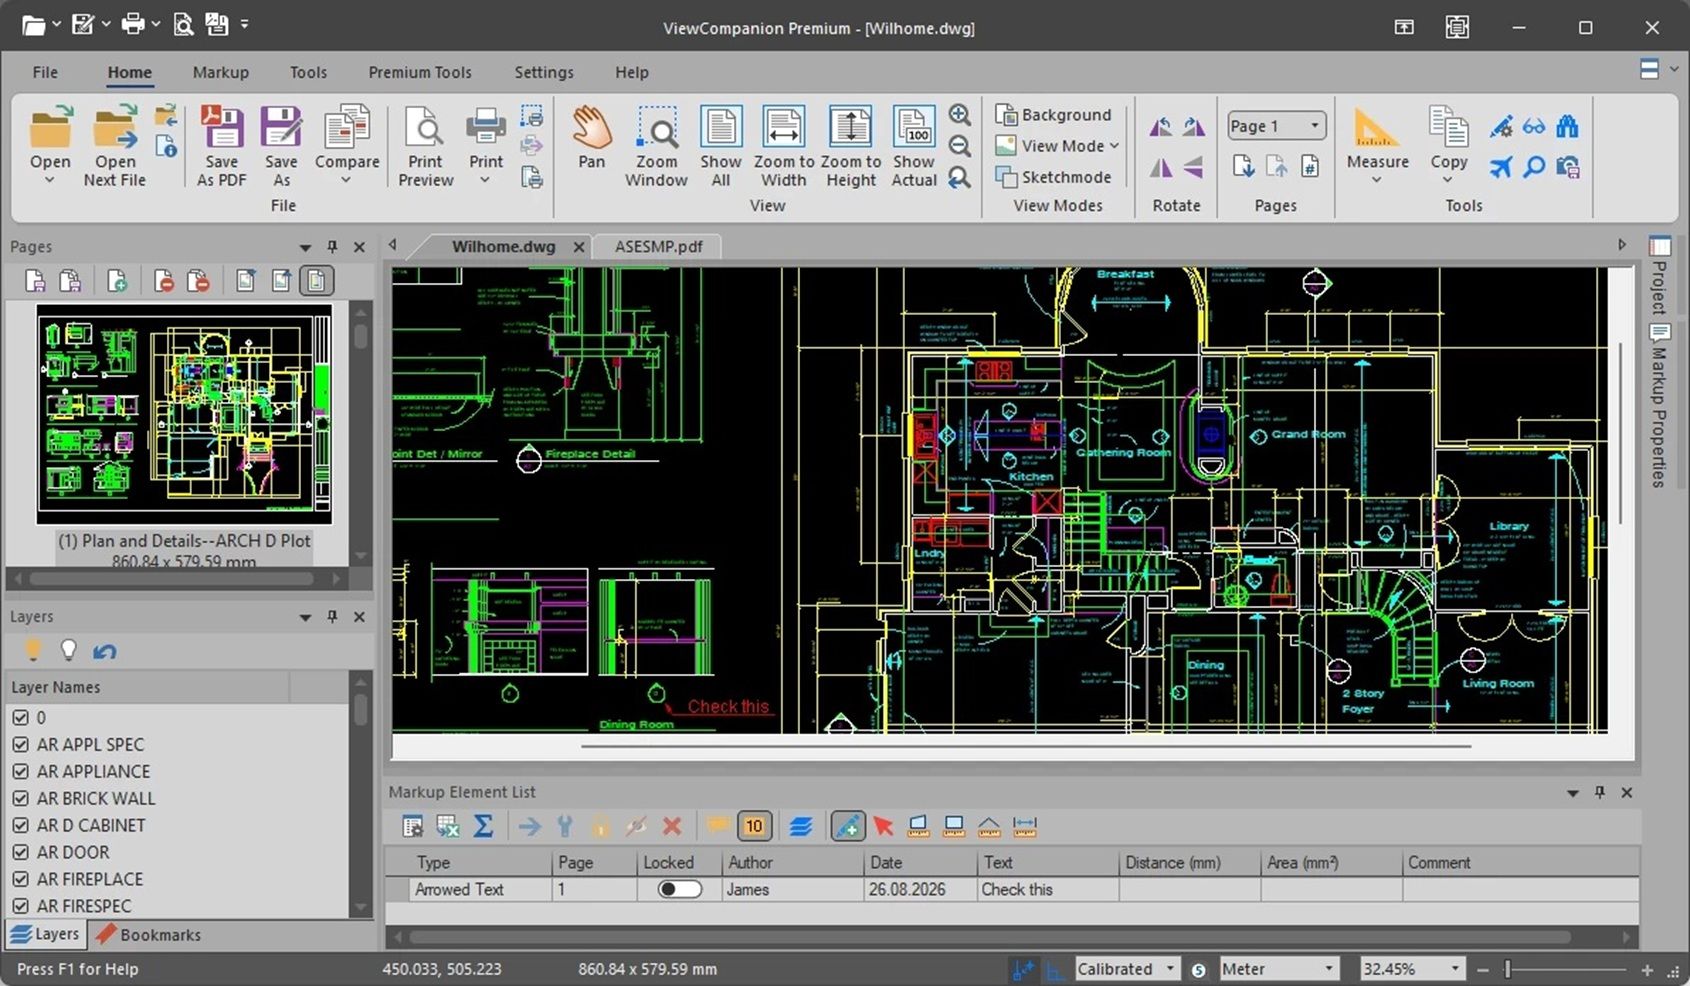
Task: Click the lock icon in Markup list toolbar
Action: tap(600, 826)
